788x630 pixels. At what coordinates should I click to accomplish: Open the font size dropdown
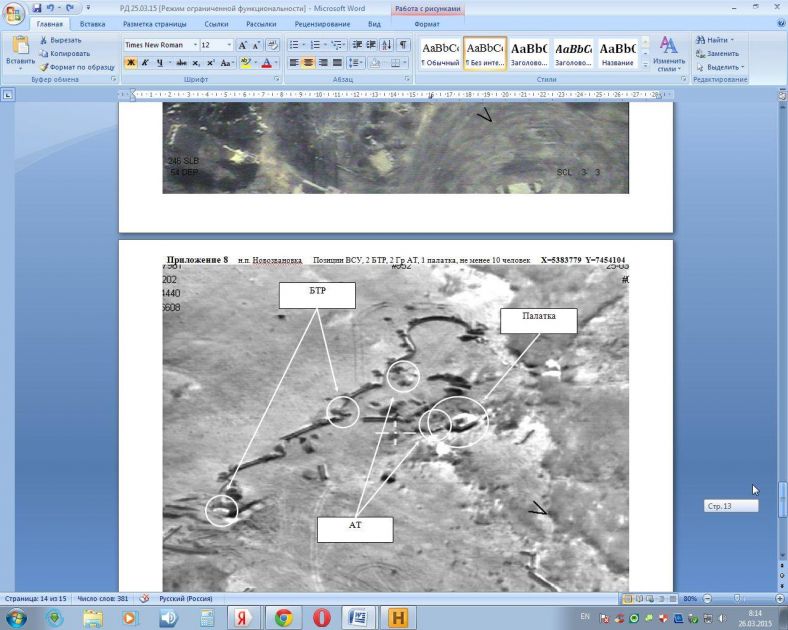[229, 45]
